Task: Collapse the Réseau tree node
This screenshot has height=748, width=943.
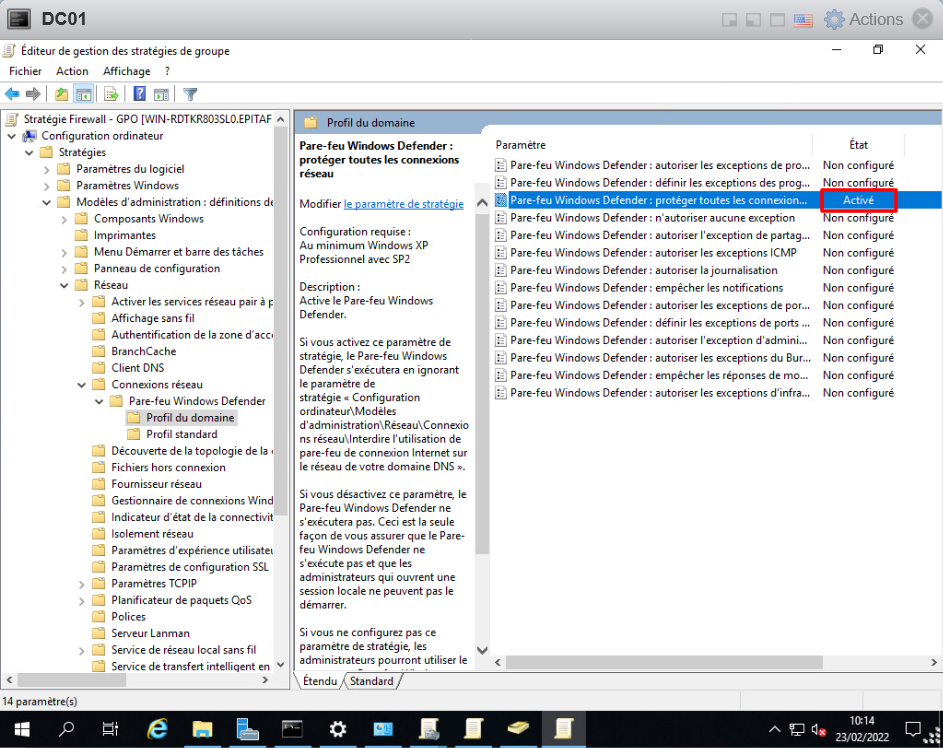Action: pyautogui.click(x=65, y=285)
